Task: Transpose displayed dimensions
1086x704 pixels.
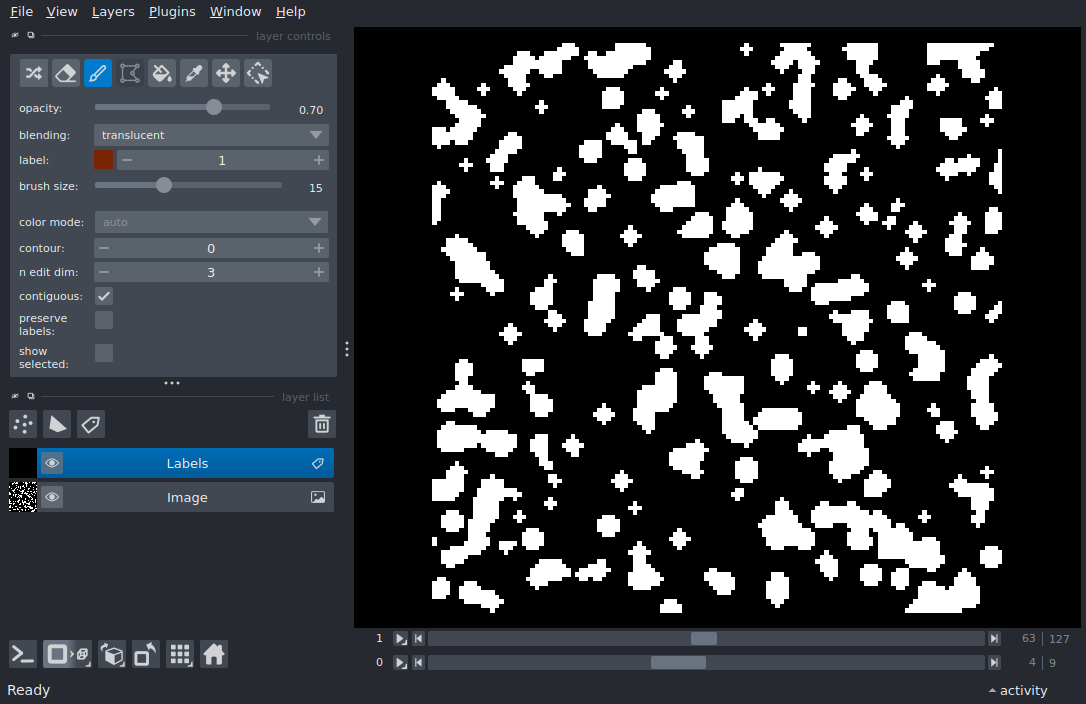Action: tap(145, 654)
